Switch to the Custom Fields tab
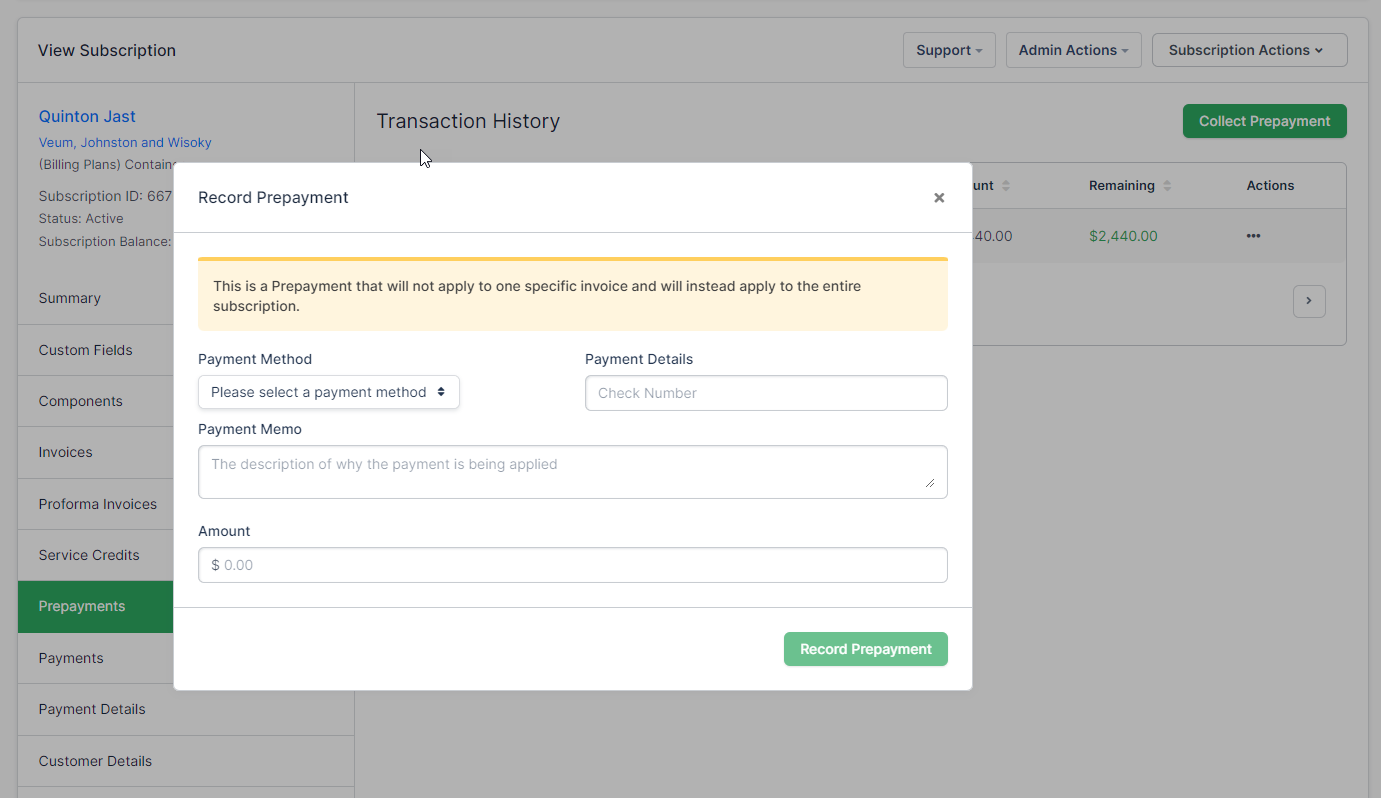Screen dimensions: 1381x798 coord(85,350)
